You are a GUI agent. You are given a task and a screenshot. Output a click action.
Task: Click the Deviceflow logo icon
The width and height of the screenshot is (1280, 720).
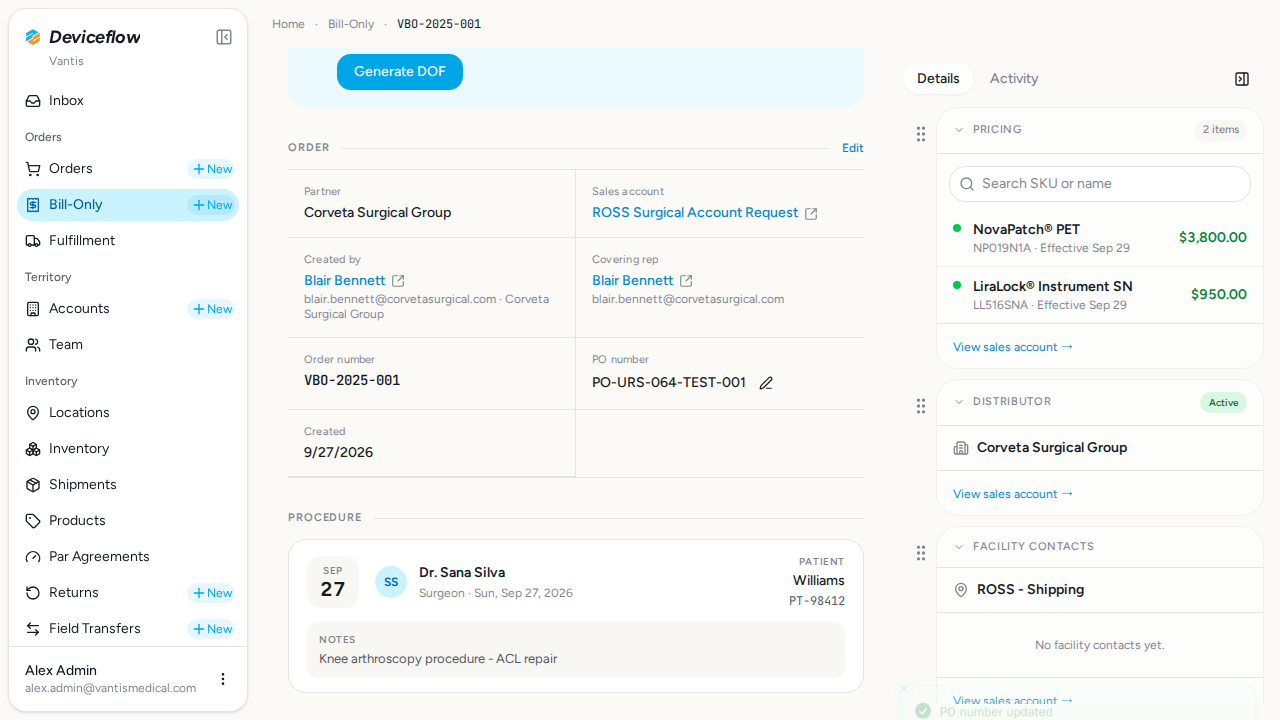pos(33,37)
